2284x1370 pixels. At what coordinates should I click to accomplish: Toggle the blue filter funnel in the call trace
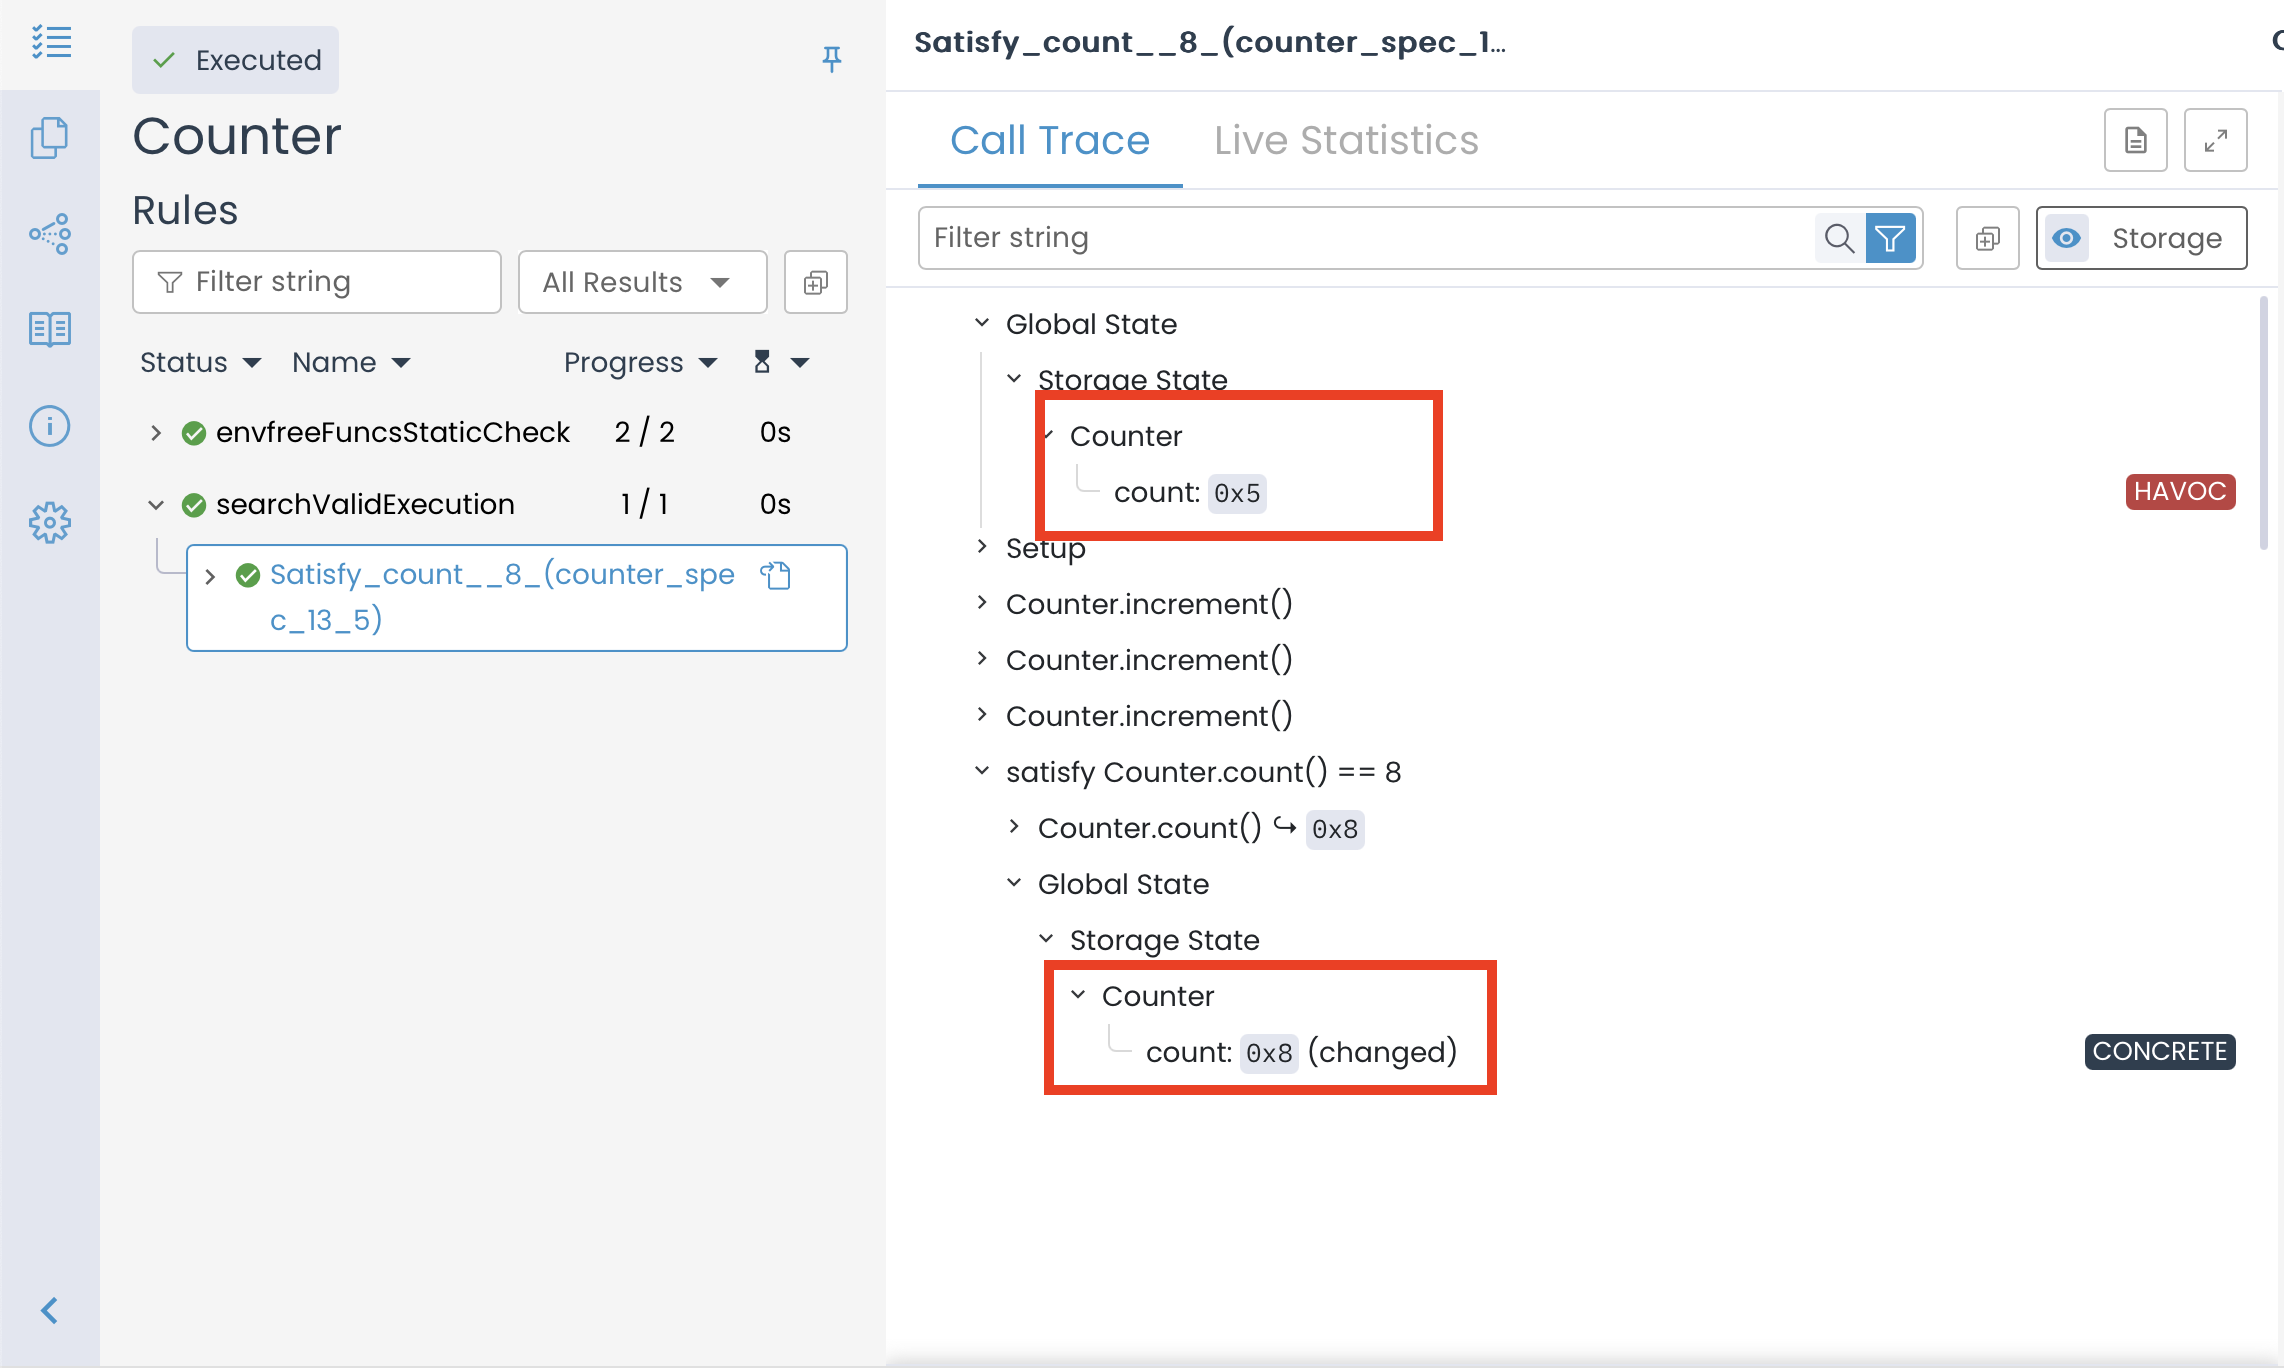coord(1890,238)
